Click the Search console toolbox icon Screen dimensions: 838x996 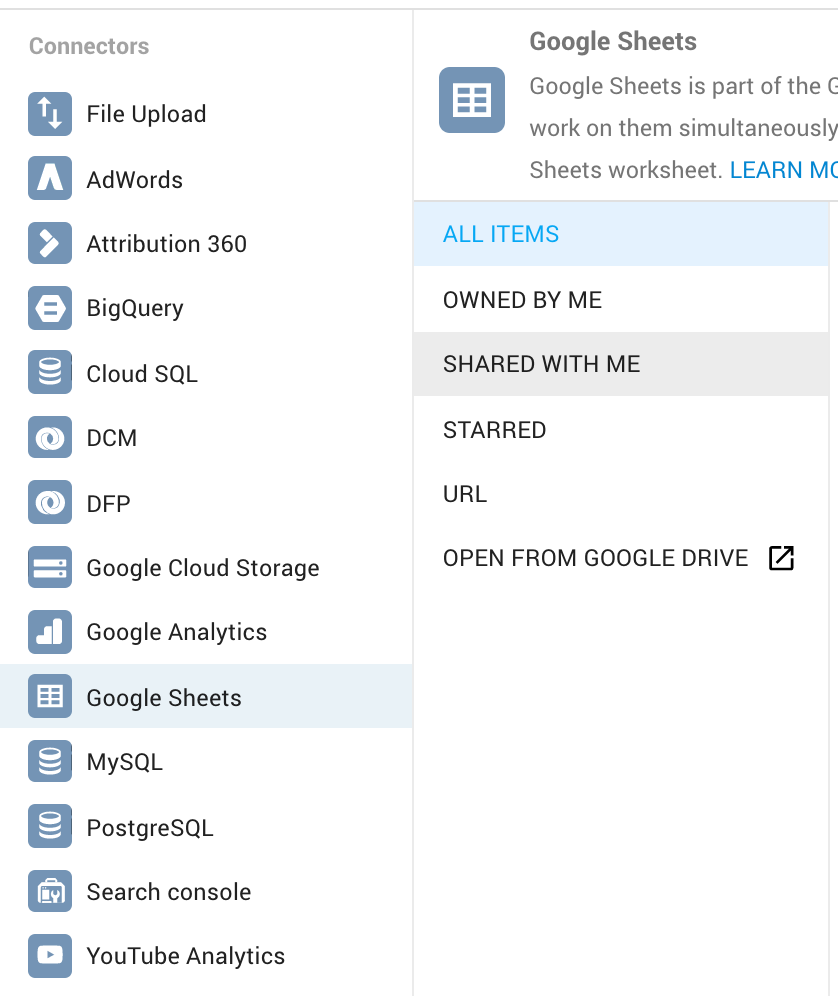pyautogui.click(x=50, y=891)
